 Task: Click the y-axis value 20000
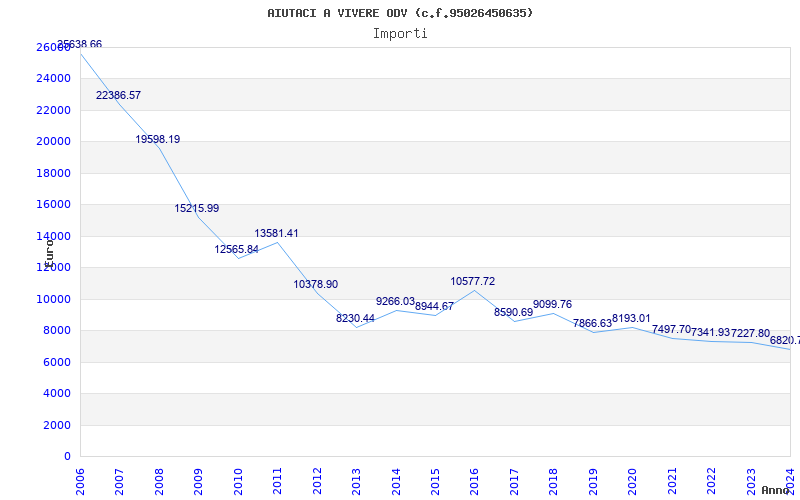(x=53, y=141)
